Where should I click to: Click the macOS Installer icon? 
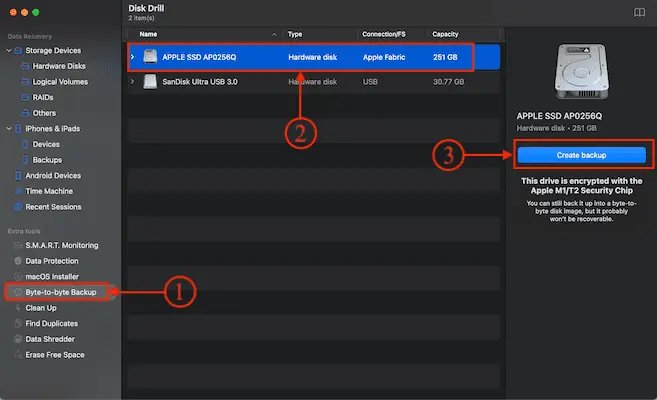18,276
